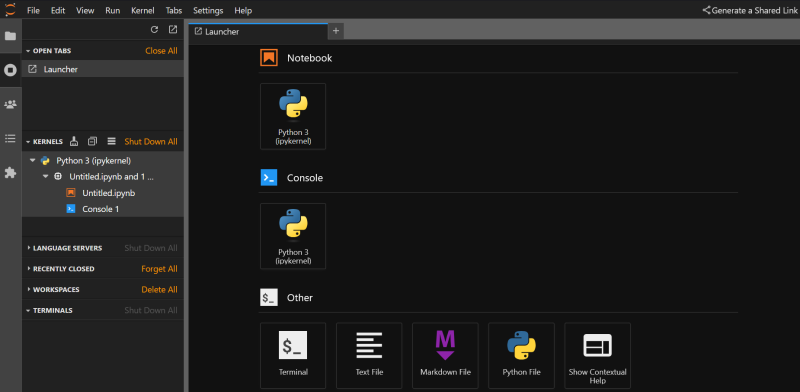Click Delete All in Workspaces

(x=159, y=289)
